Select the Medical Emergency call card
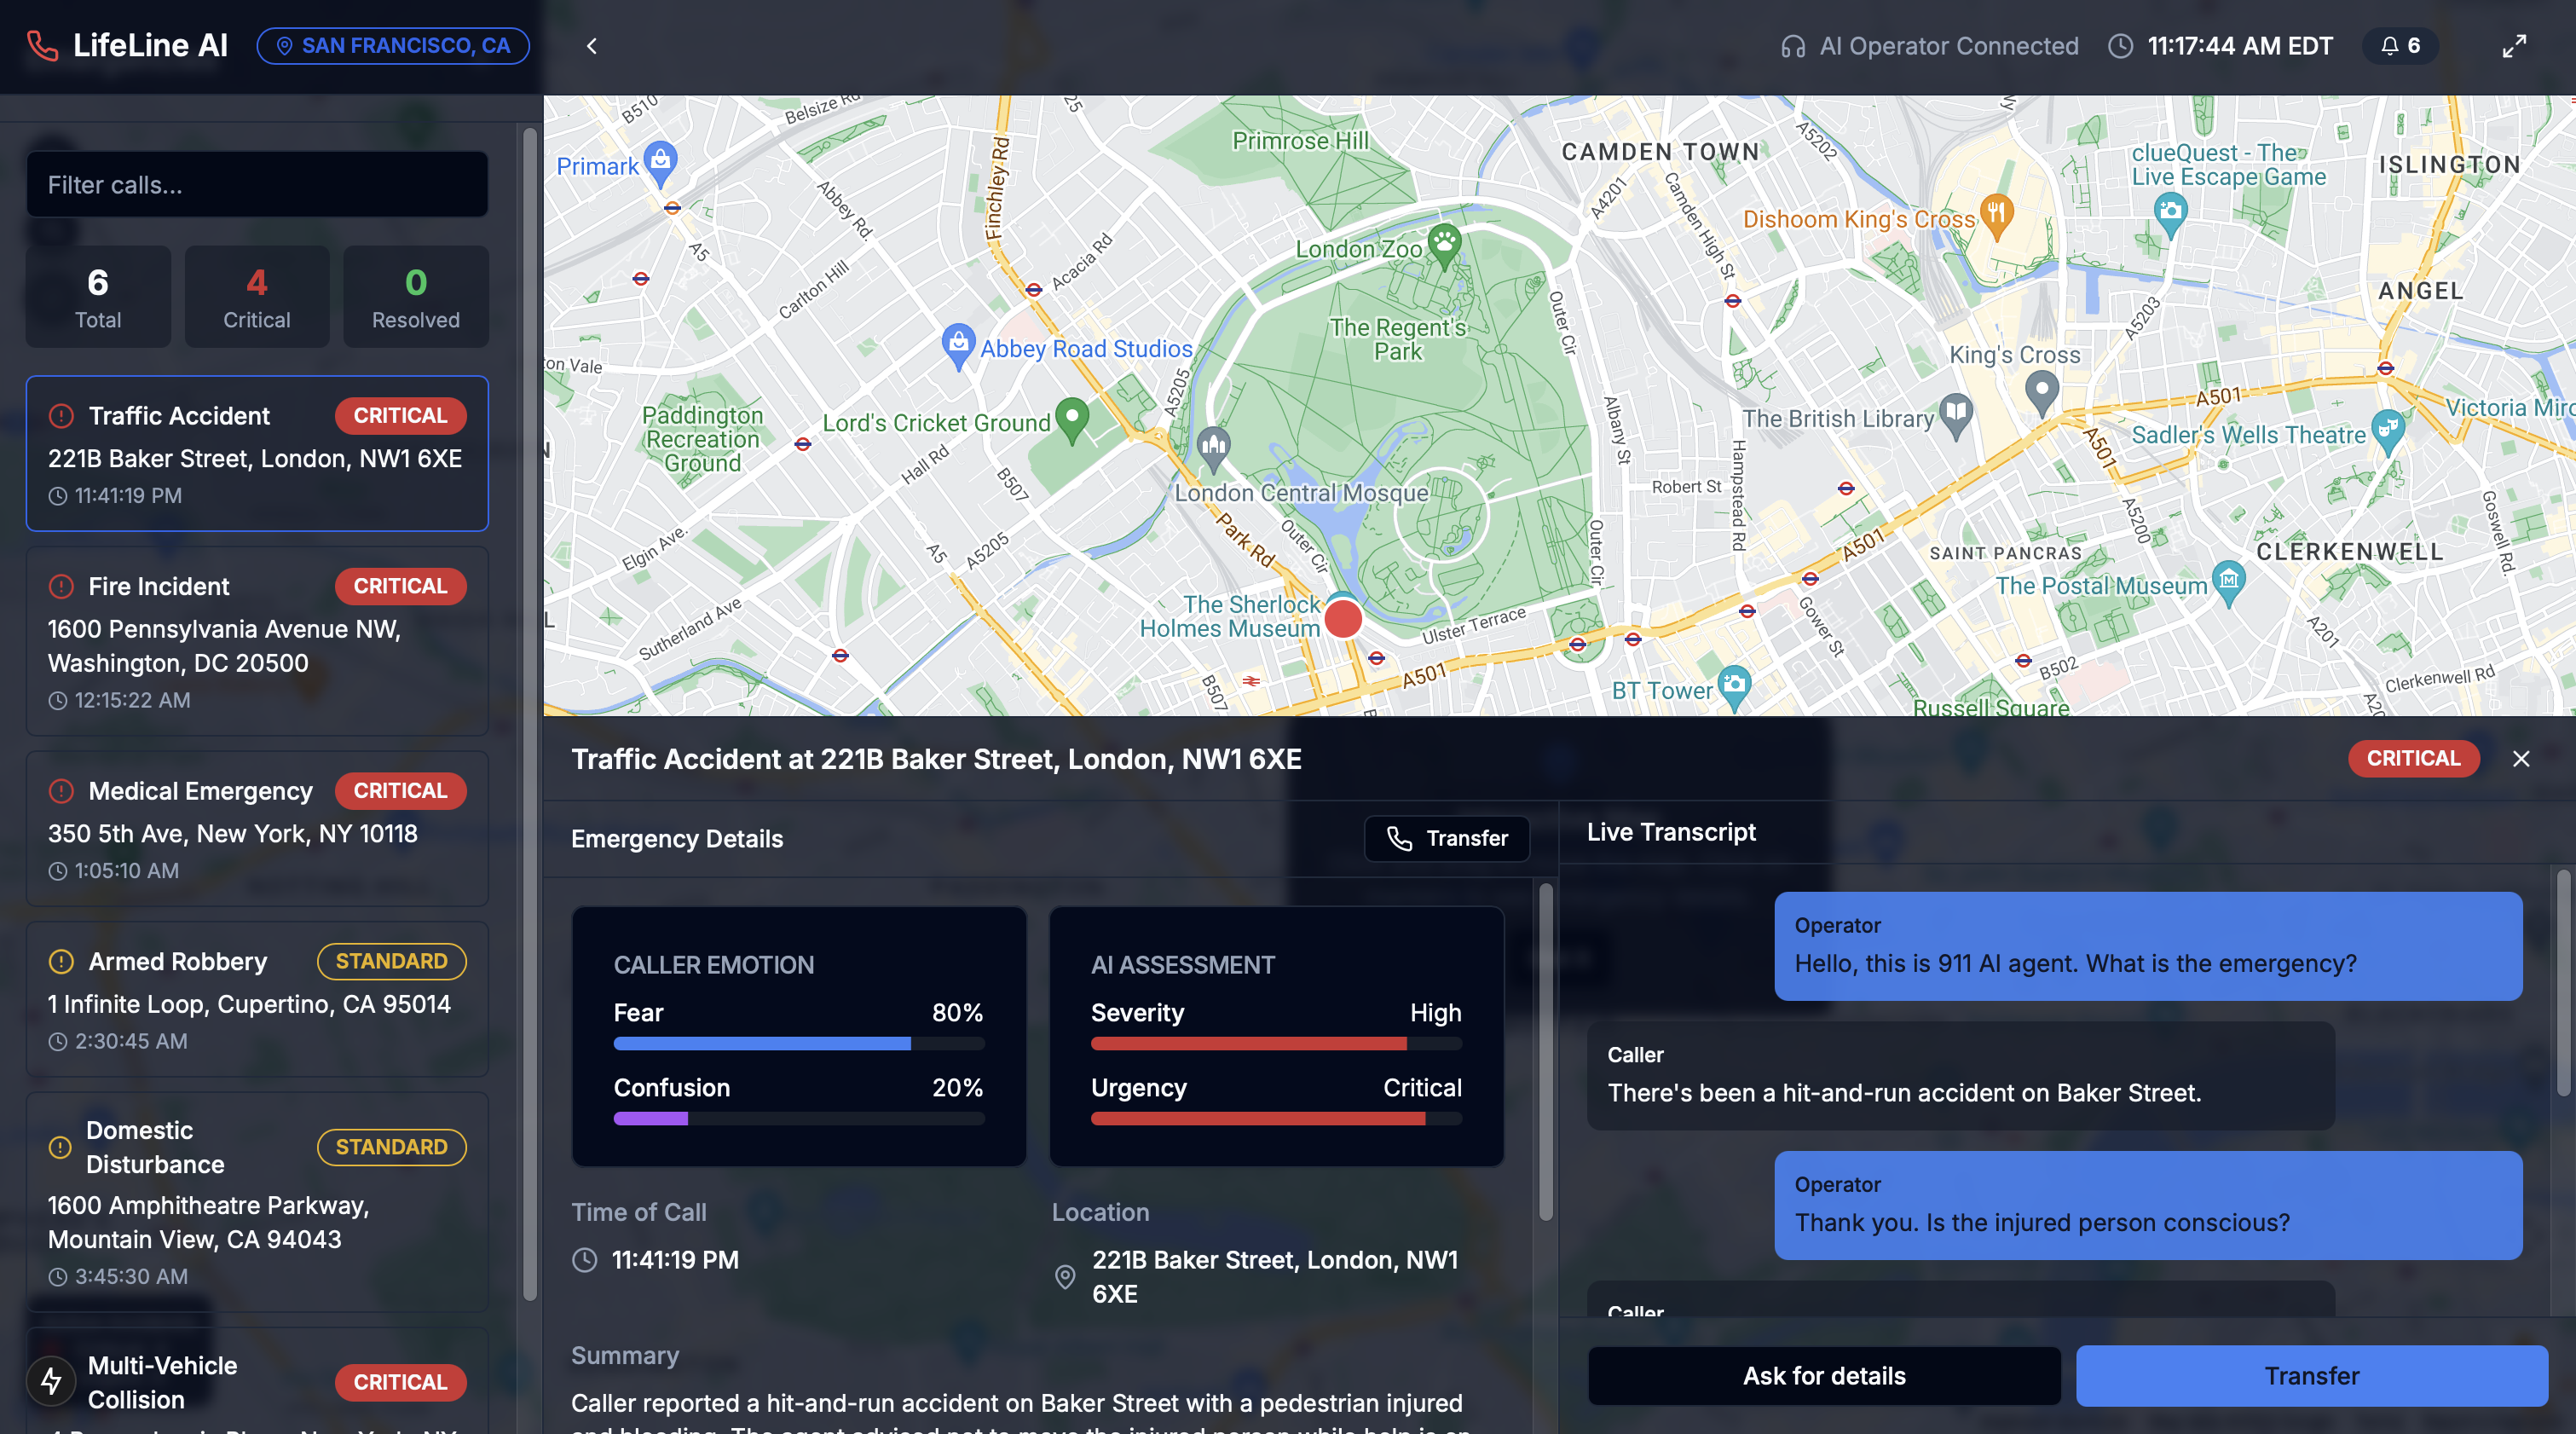This screenshot has width=2576, height=1434. [257, 828]
